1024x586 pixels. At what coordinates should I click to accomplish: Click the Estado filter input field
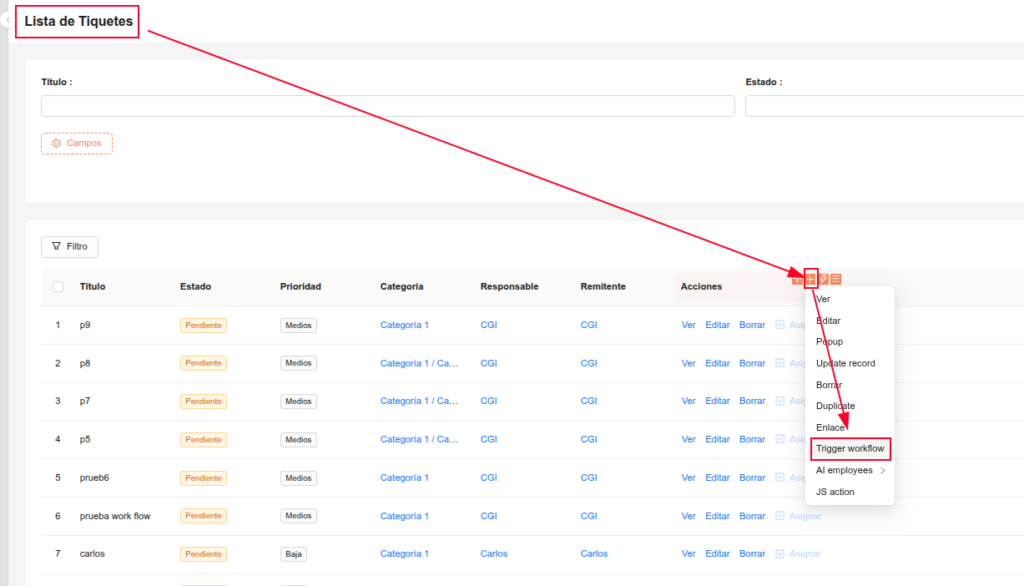(x=884, y=106)
